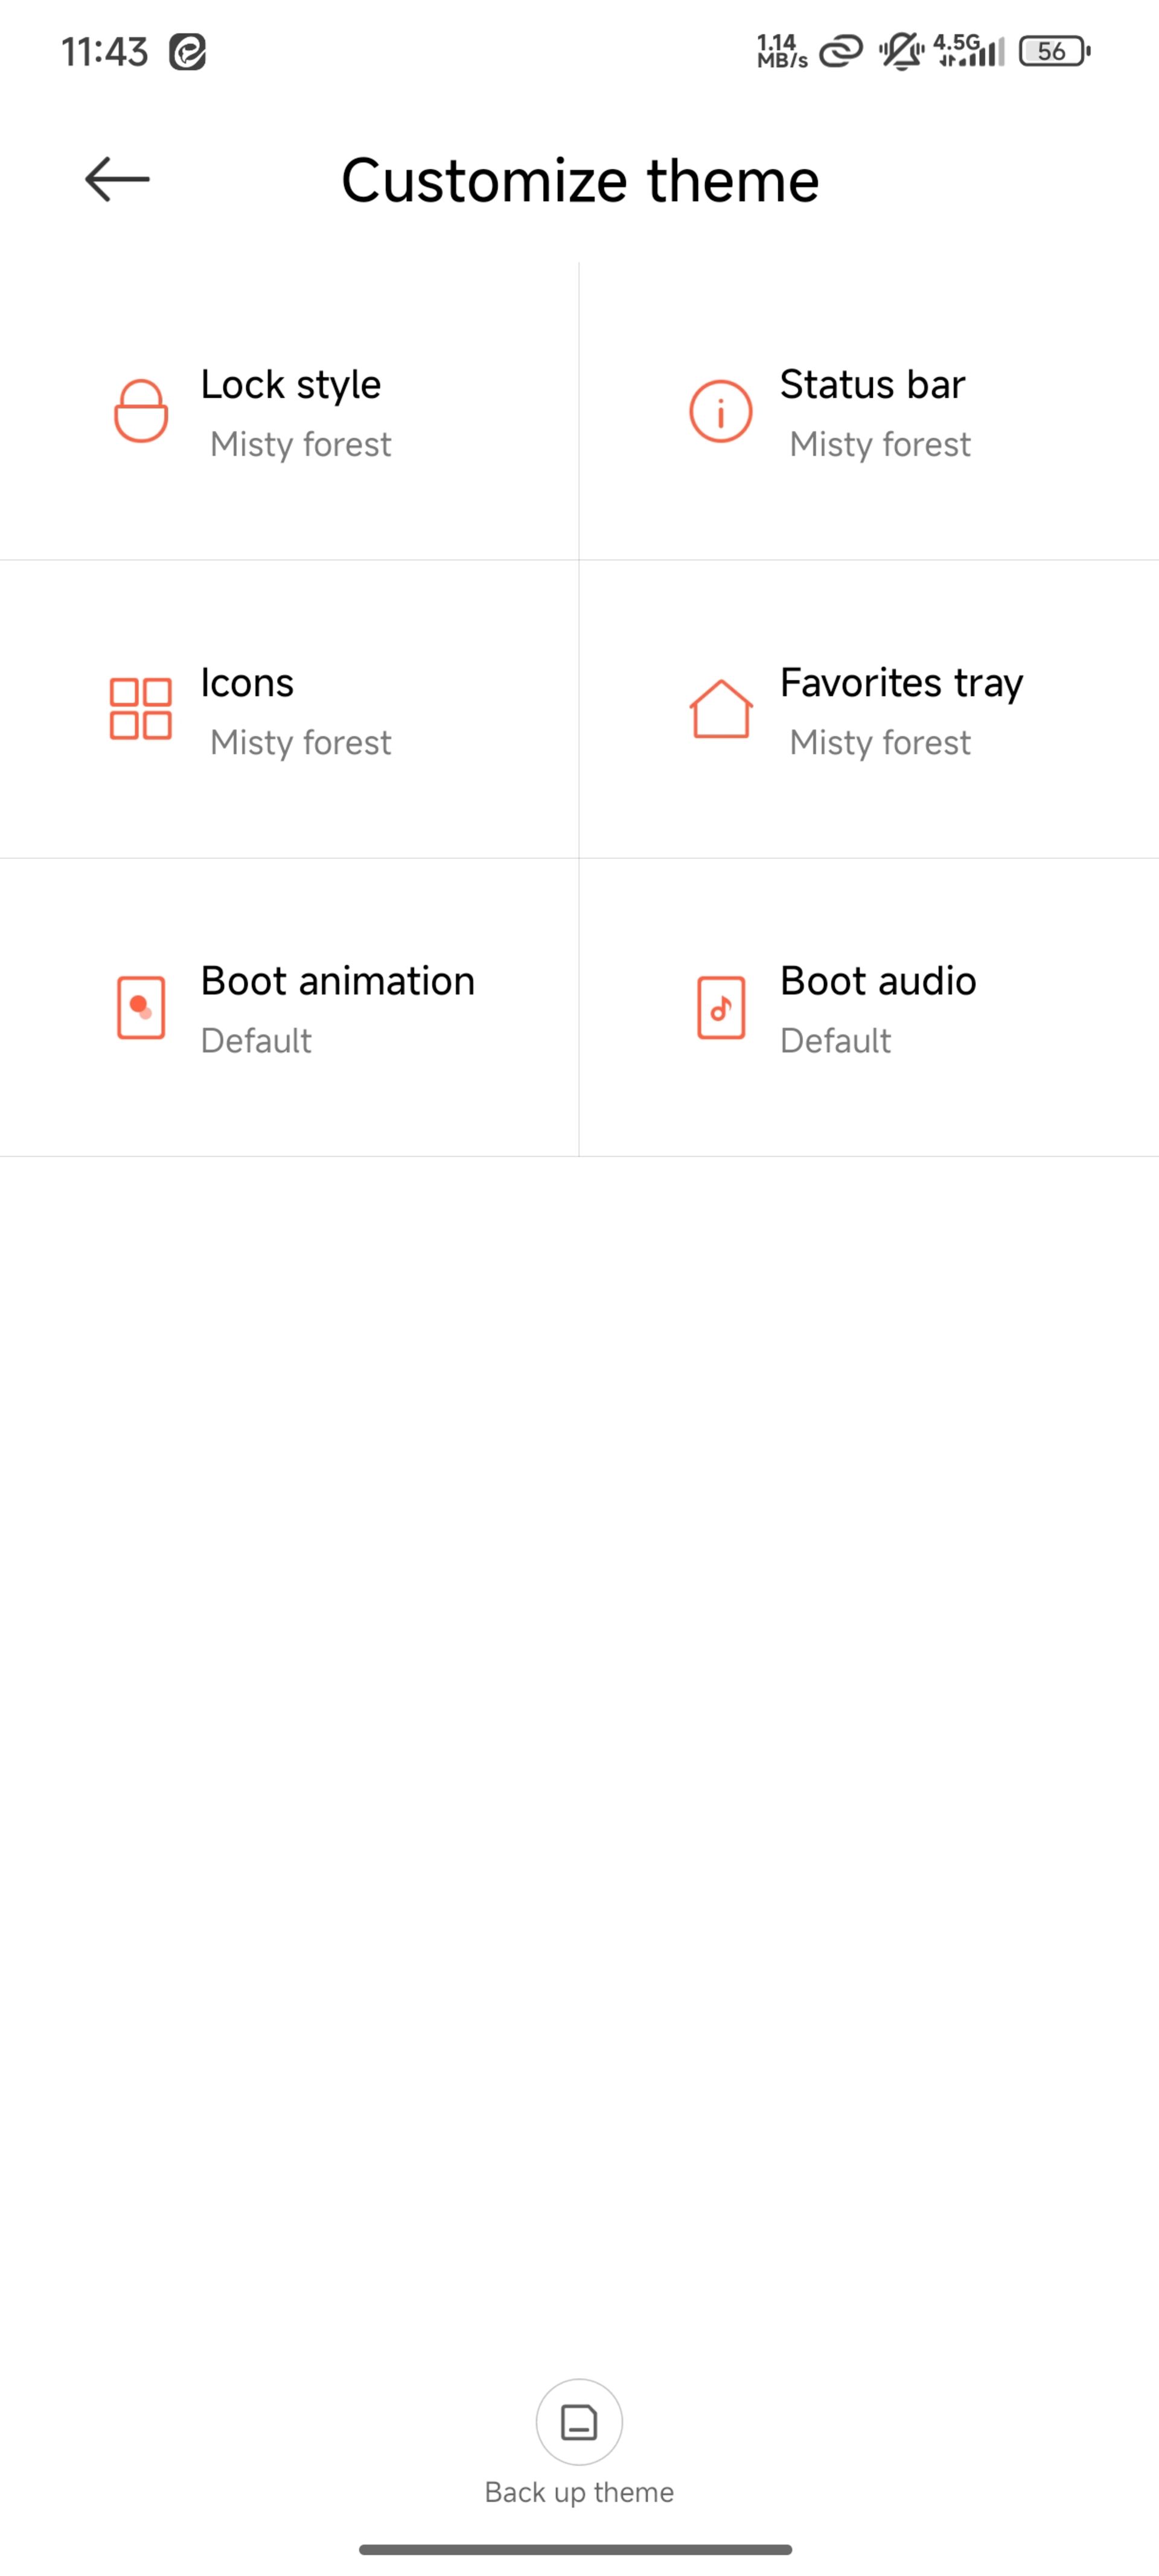Tap Default under Boot audio
Viewport: 1159px width, 2576px height.
[835, 1041]
